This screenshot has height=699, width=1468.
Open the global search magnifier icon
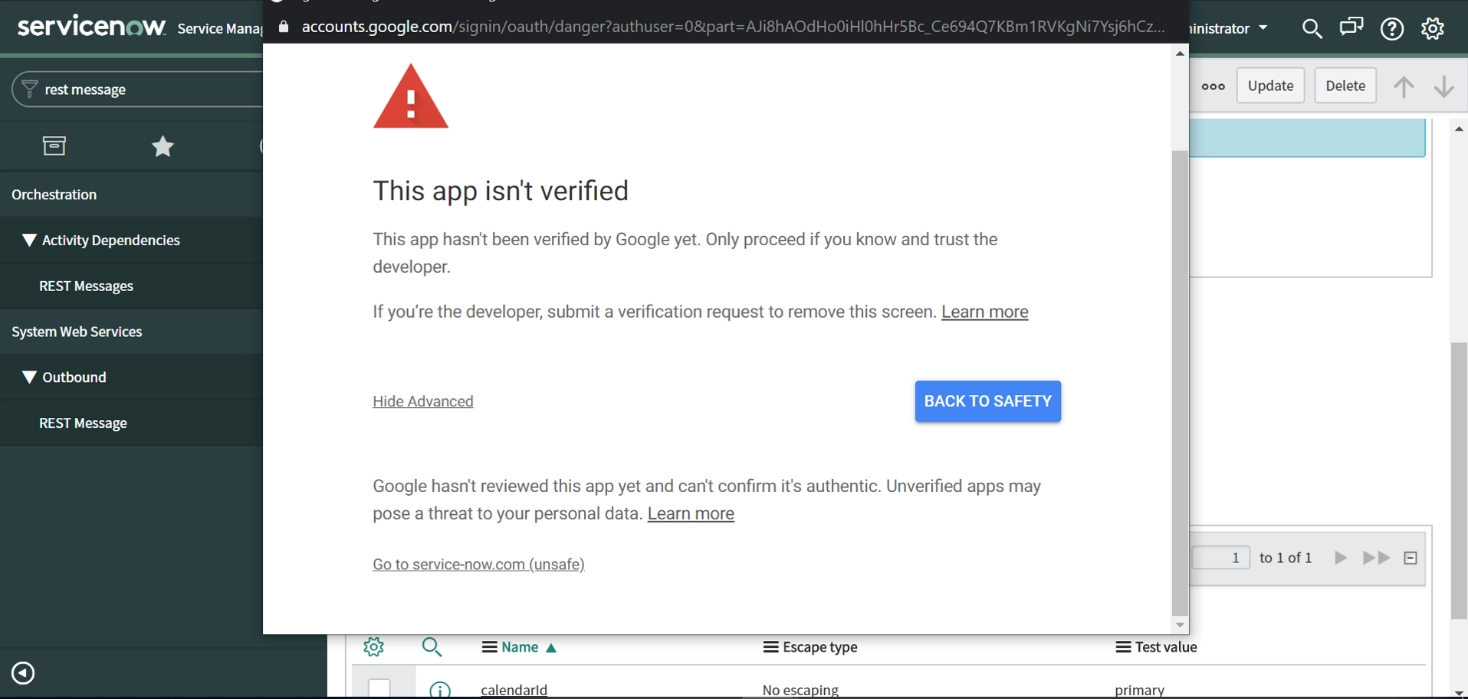pos(1312,29)
